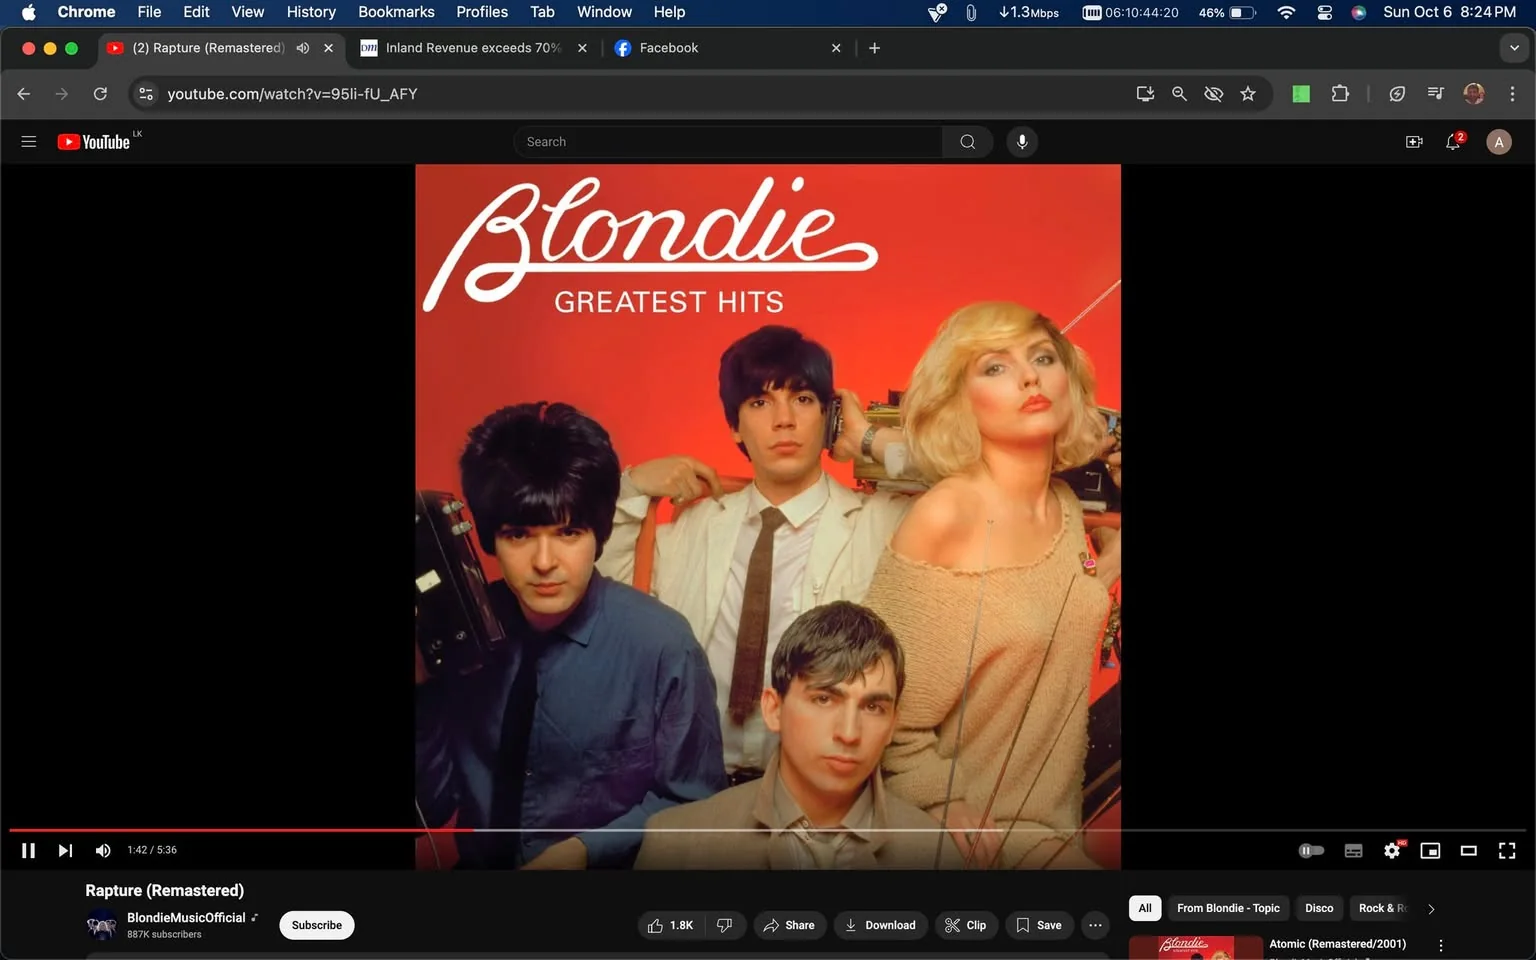The image size is (1536, 960).
Task: Show more filter chips with arrow
Action: pyautogui.click(x=1431, y=909)
